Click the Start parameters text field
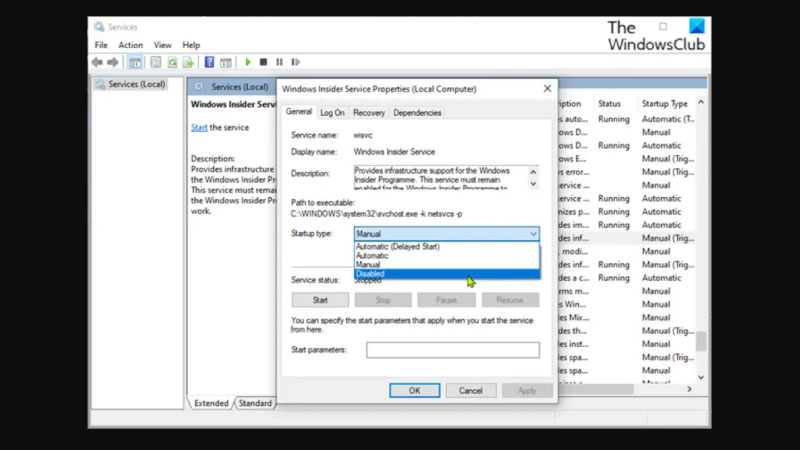Viewport: 800px width, 450px height. [x=452, y=350]
